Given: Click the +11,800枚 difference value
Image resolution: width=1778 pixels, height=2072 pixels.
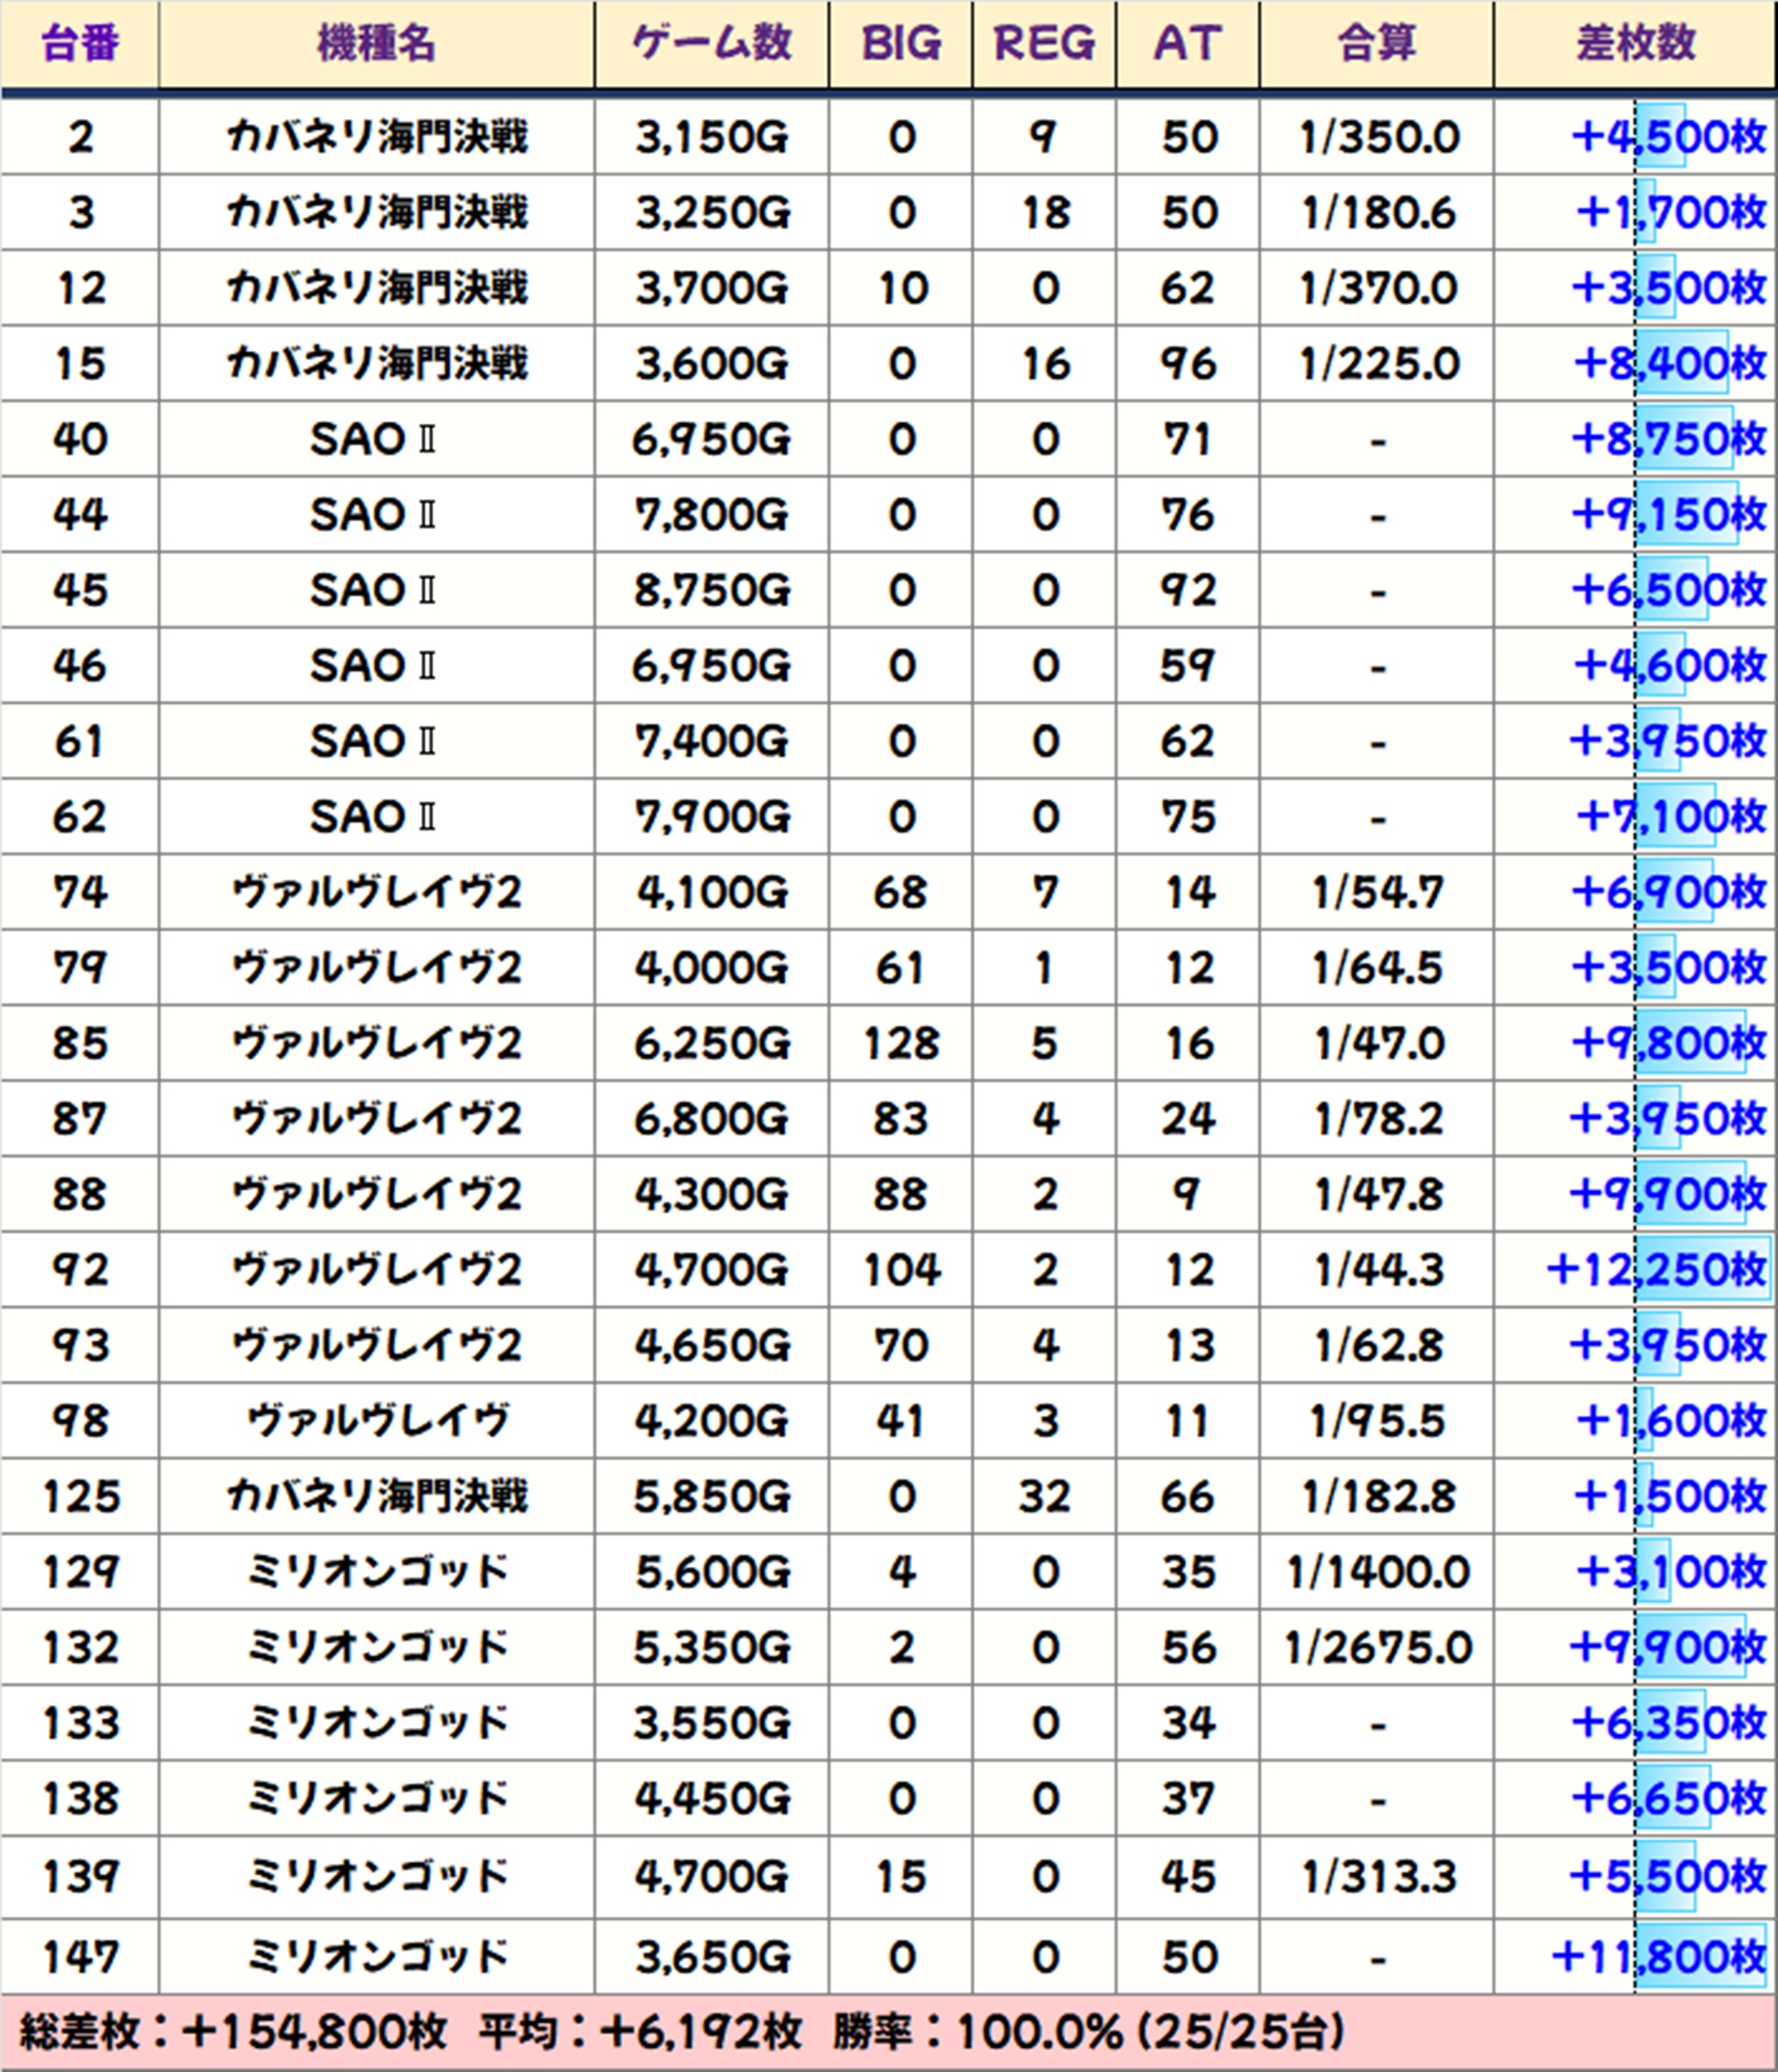Looking at the screenshot, I should coord(1659,1957).
